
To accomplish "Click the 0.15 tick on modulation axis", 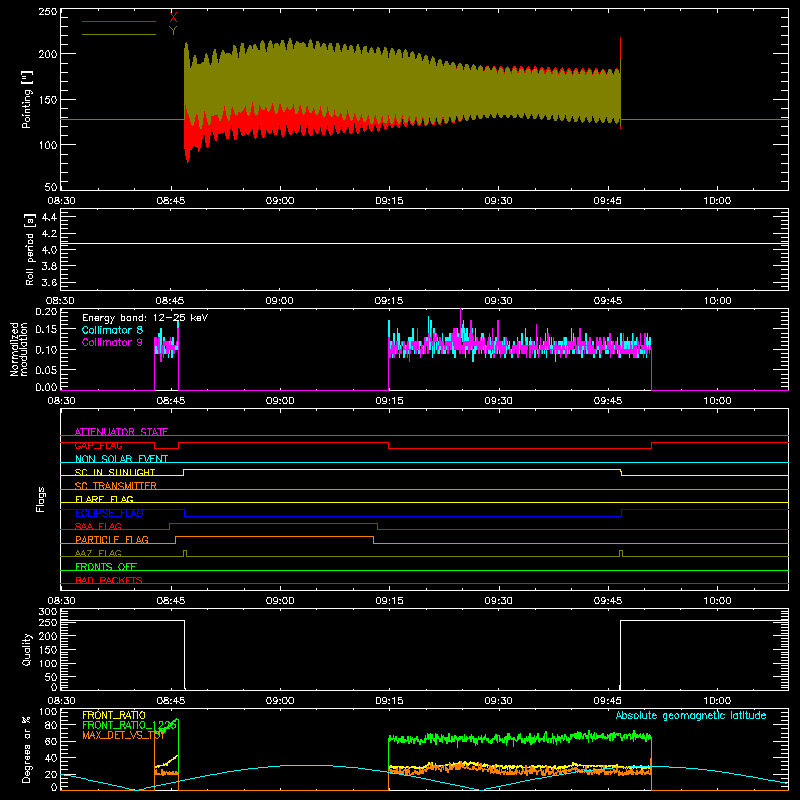I will point(46,330).
